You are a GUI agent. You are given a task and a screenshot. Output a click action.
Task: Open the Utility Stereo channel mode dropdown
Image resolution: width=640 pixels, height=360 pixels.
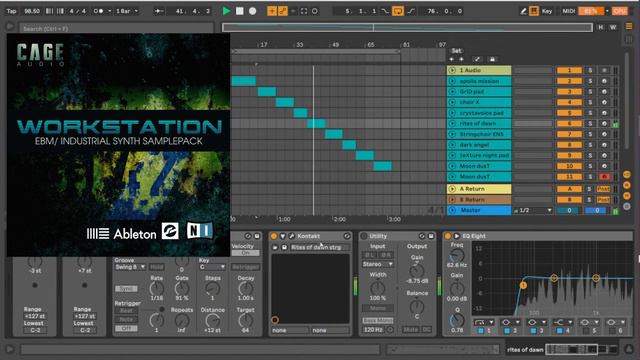tap(378, 264)
